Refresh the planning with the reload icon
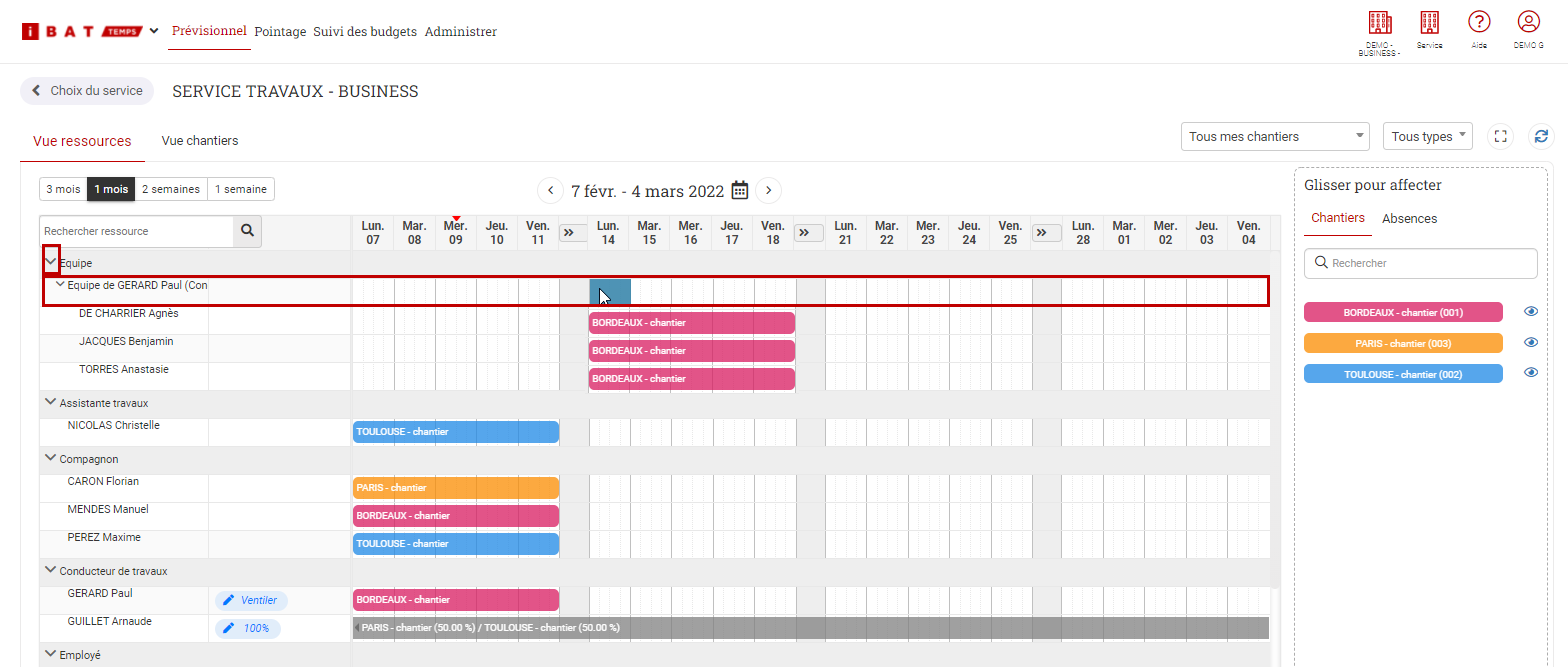1568x667 pixels. [x=1541, y=137]
